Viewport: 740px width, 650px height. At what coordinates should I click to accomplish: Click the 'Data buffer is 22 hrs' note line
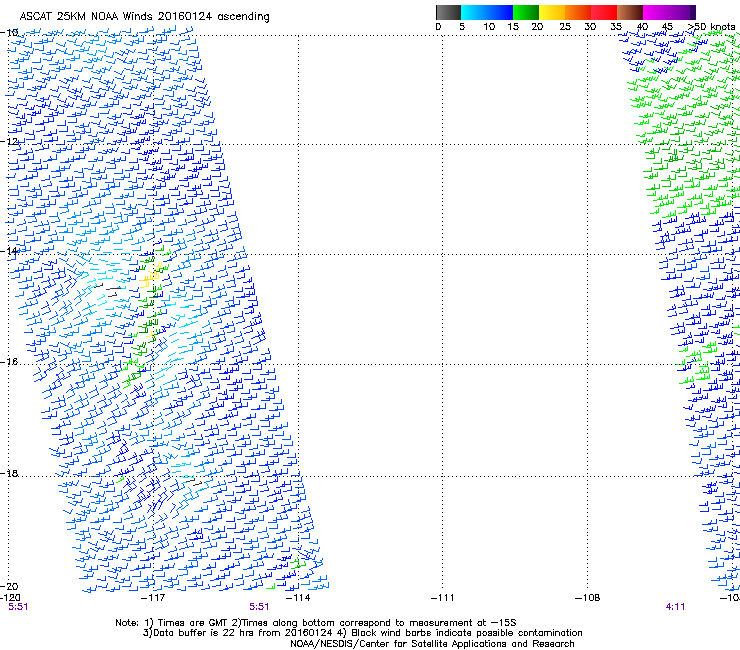(x=362, y=633)
